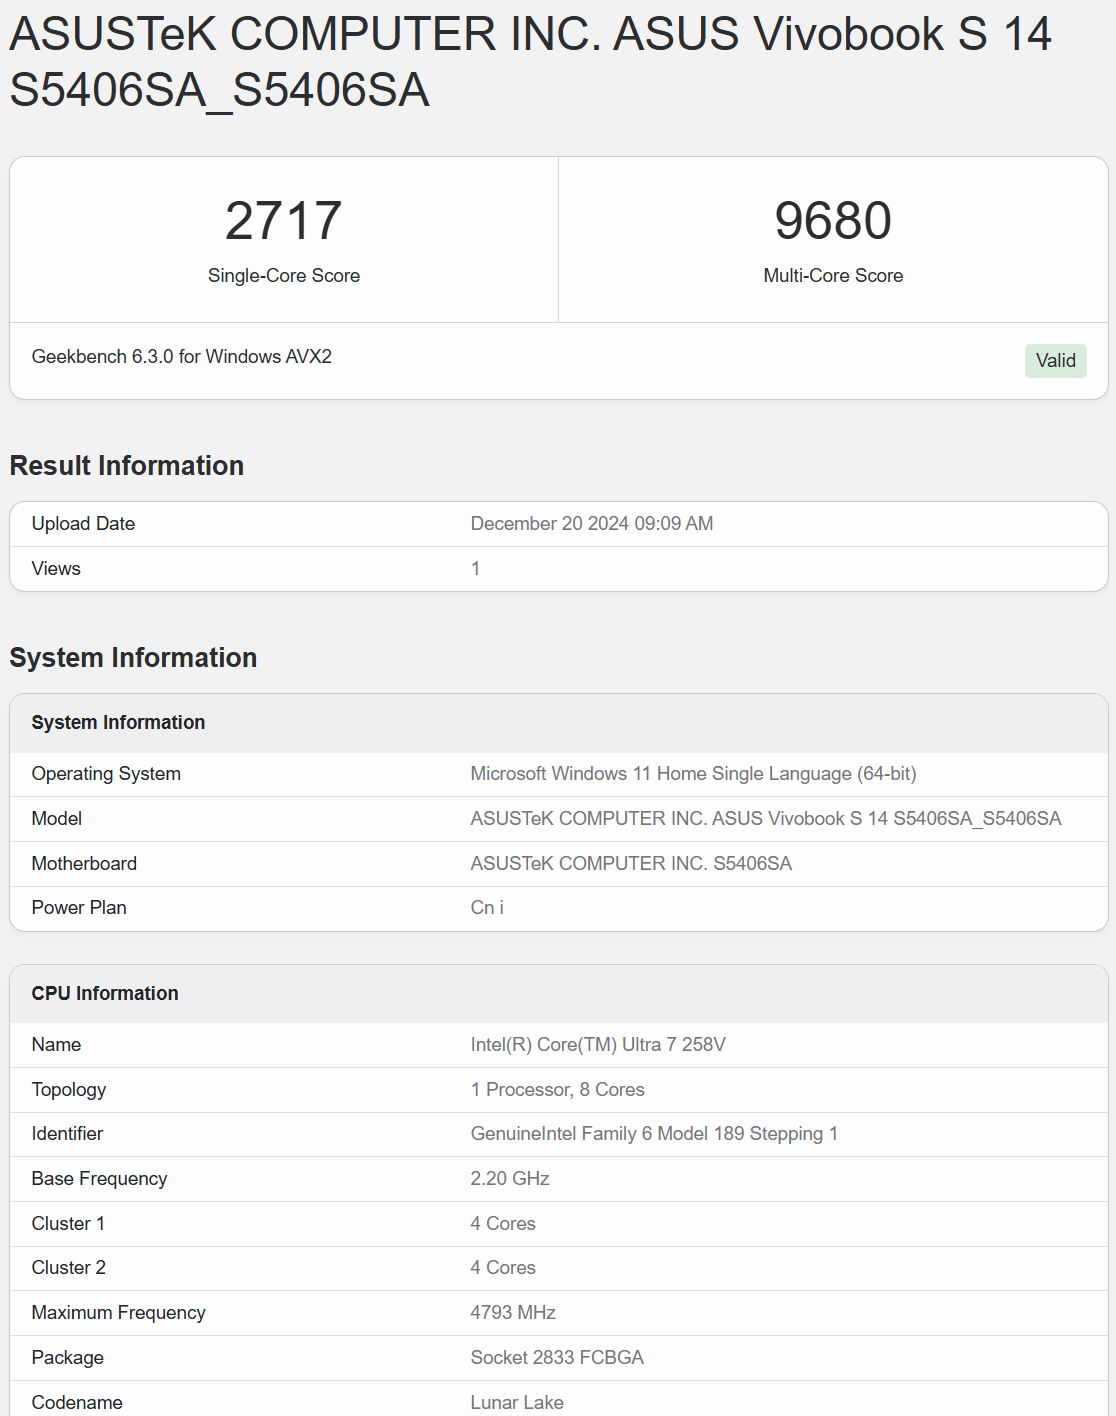The height and width of the screenshot is (1416, 1116).
Task: Click the CPU Name label
Action: pyautogui.click(x=56, y=1045)
